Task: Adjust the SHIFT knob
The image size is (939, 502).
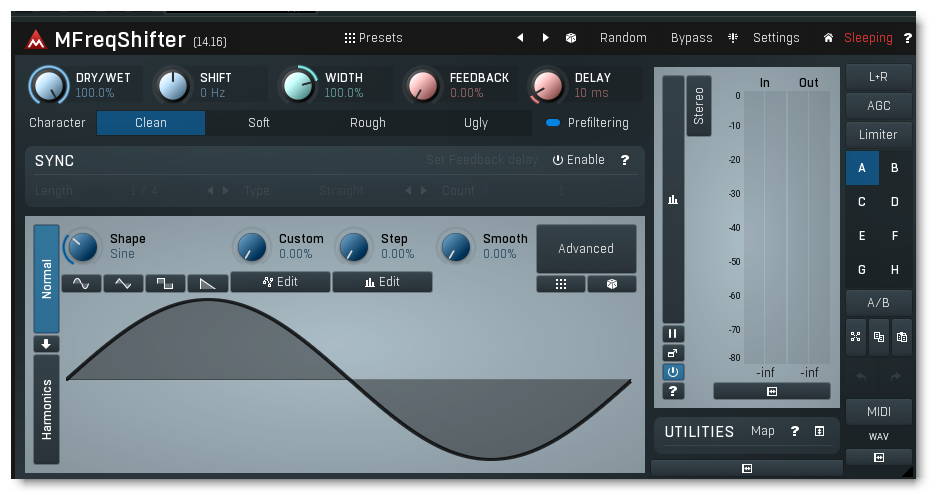Action: coord(173,86)
